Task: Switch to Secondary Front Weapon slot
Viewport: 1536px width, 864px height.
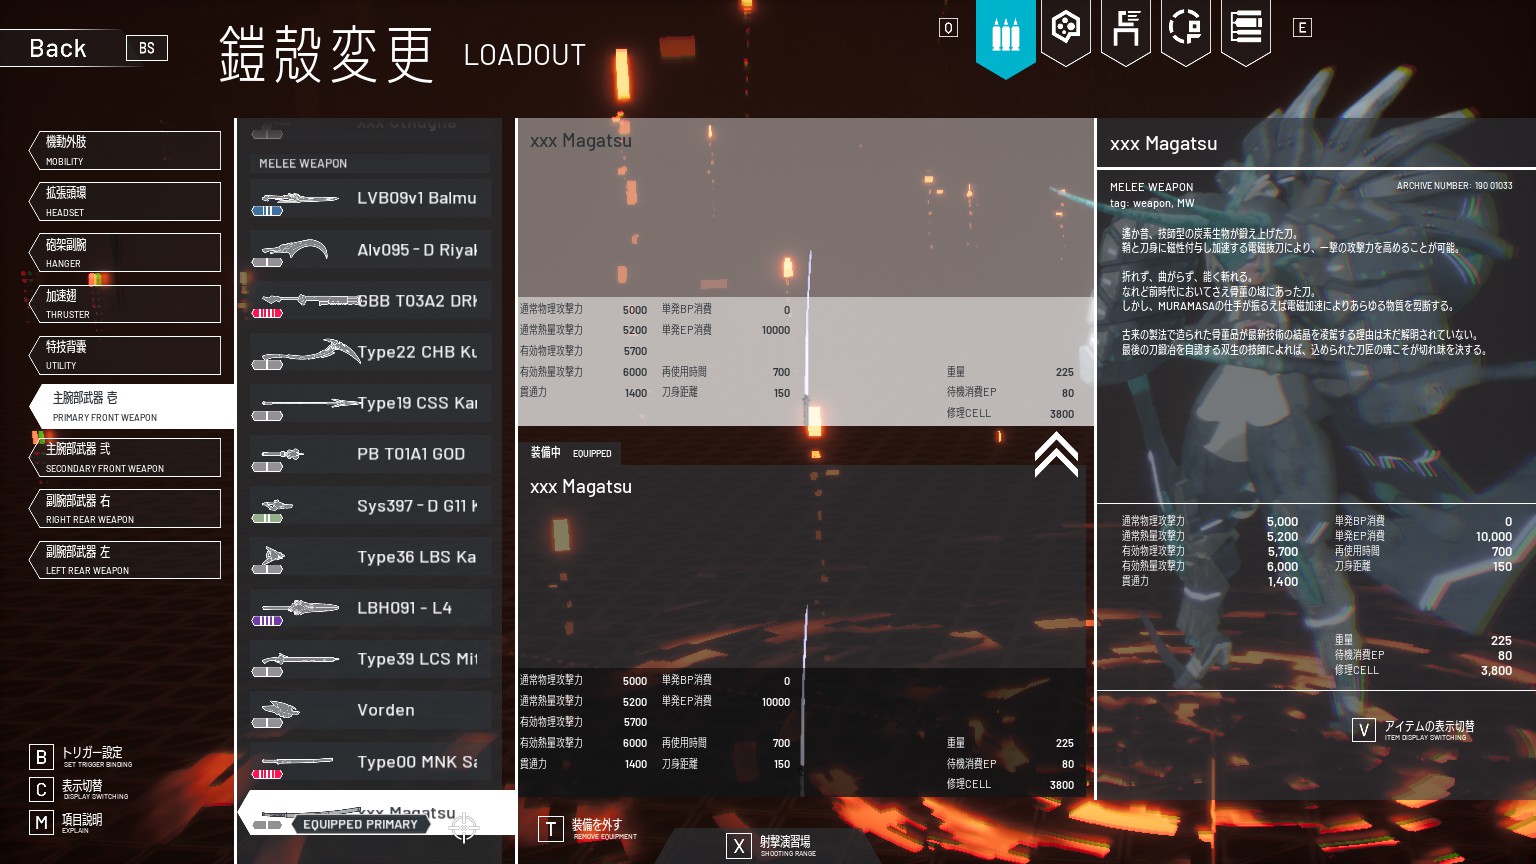Action: point(126,457)
